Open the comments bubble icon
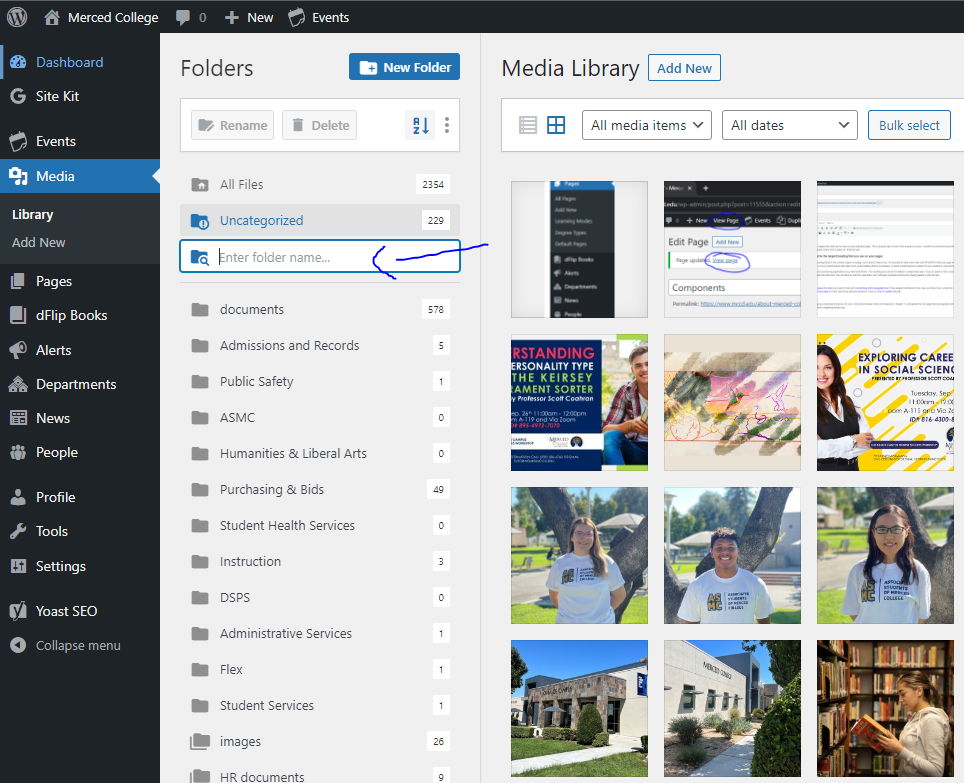 pos(183,17)
